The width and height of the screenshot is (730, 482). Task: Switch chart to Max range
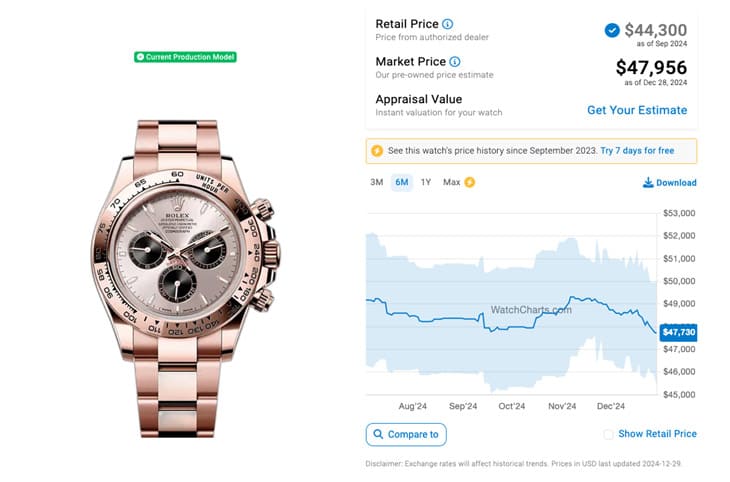[x=451, y=182]
